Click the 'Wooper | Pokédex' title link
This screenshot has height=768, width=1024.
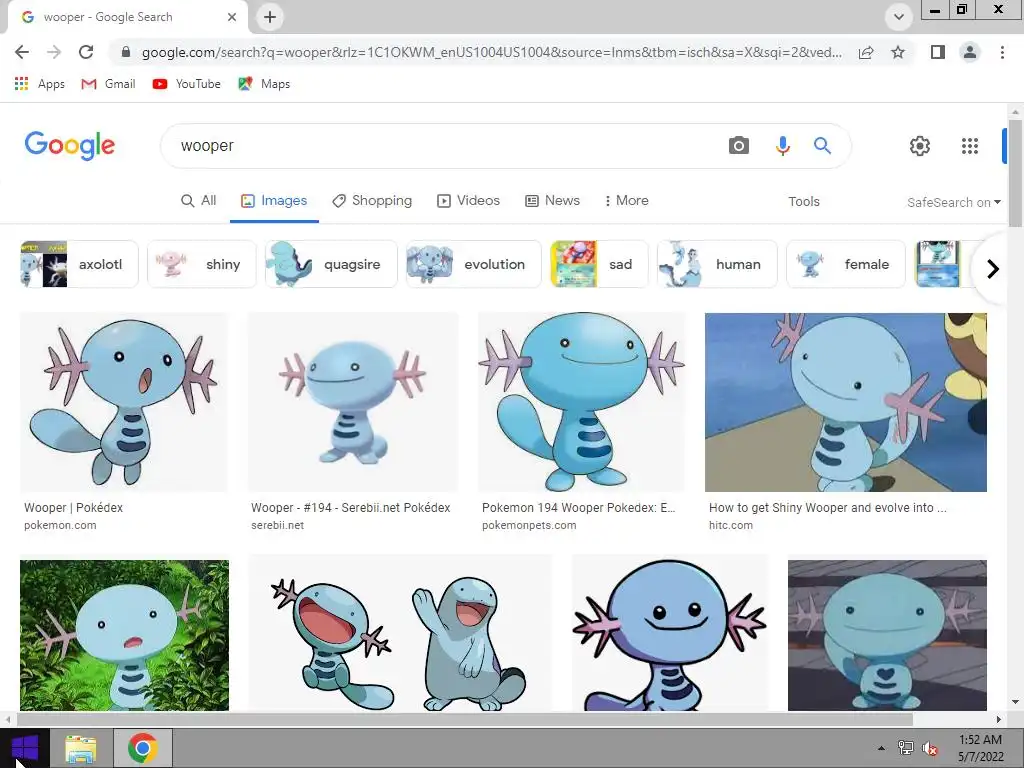click(x=73, y=507)
